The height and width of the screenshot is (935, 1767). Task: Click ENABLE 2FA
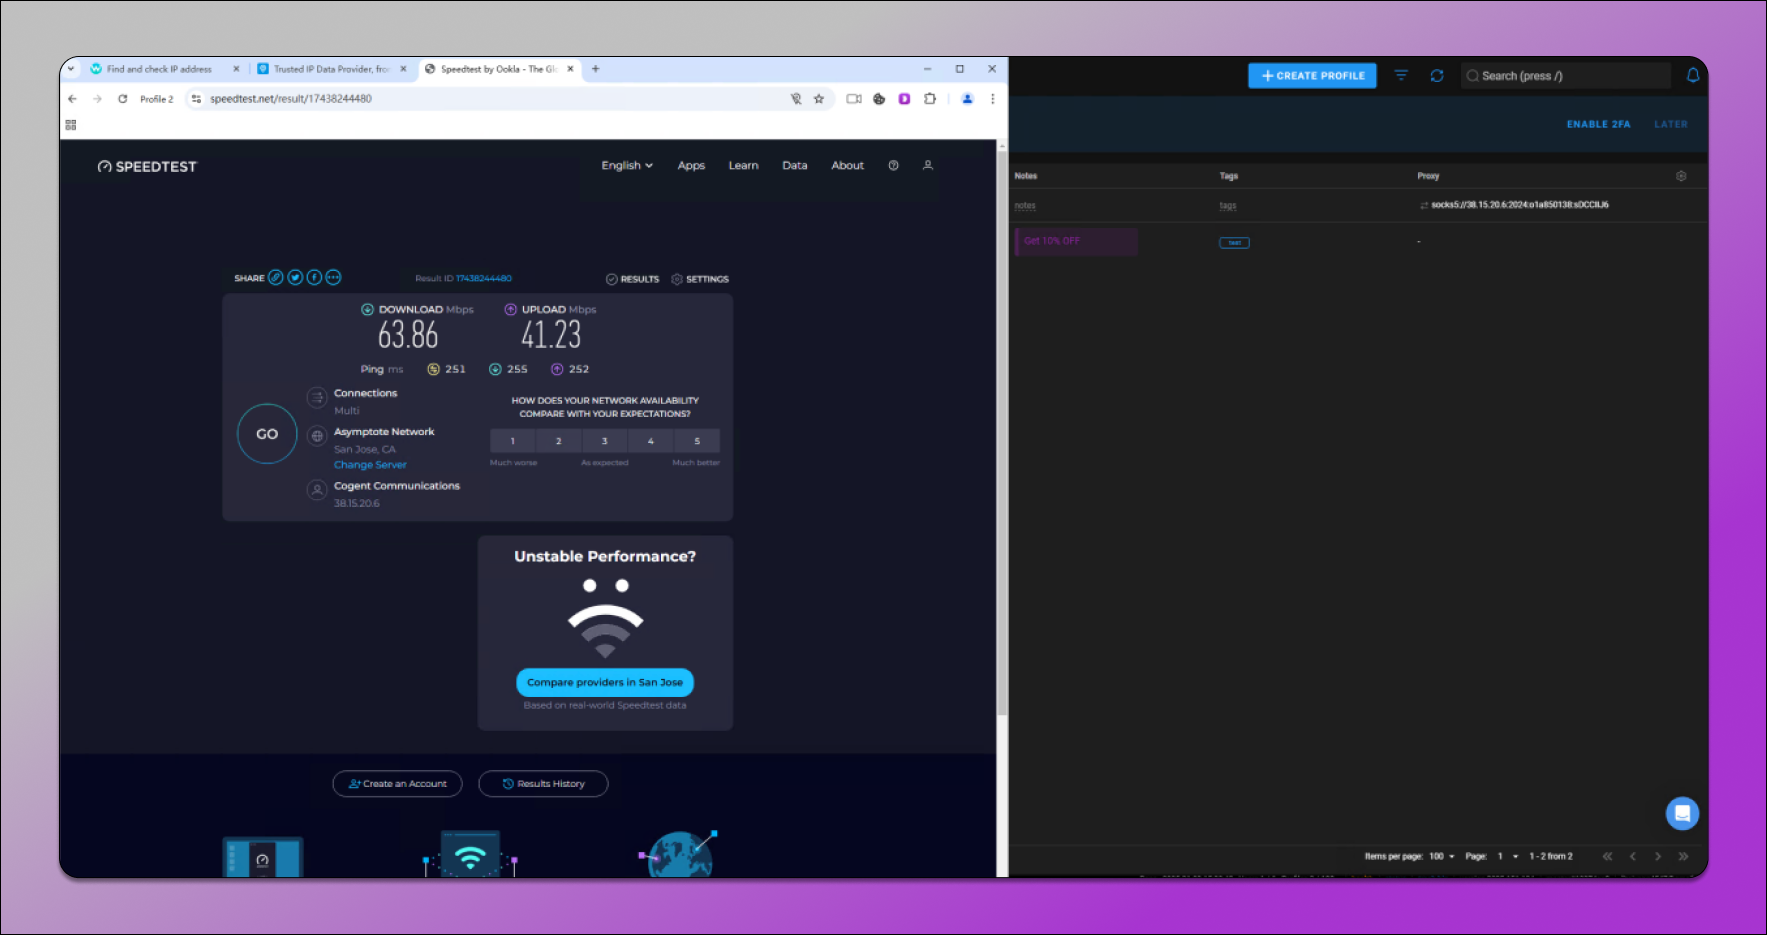point(1598,125)
